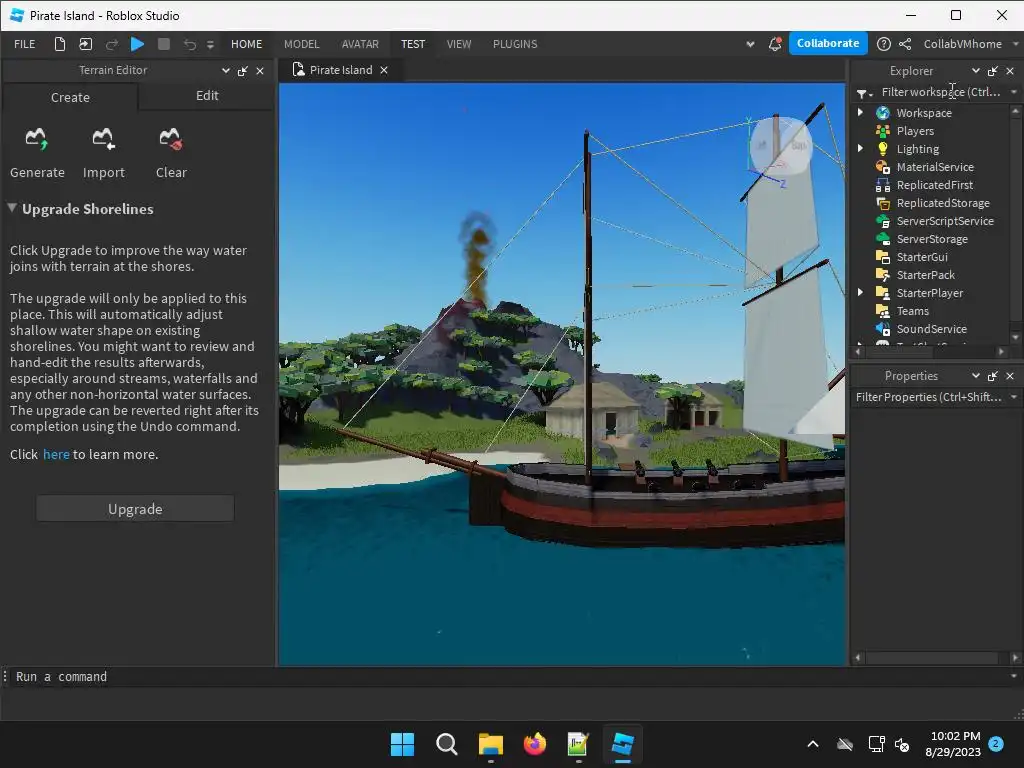Choose the Generate terrain tool

tap(37, 154)
